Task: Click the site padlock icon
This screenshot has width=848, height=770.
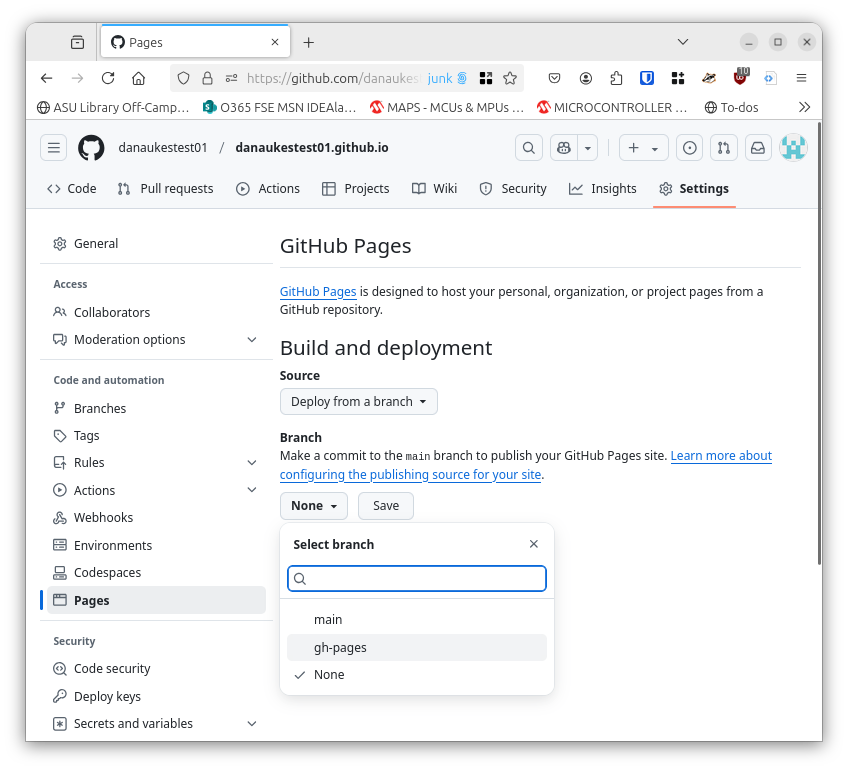Action: pyautogui.click(x=207, y=78)
